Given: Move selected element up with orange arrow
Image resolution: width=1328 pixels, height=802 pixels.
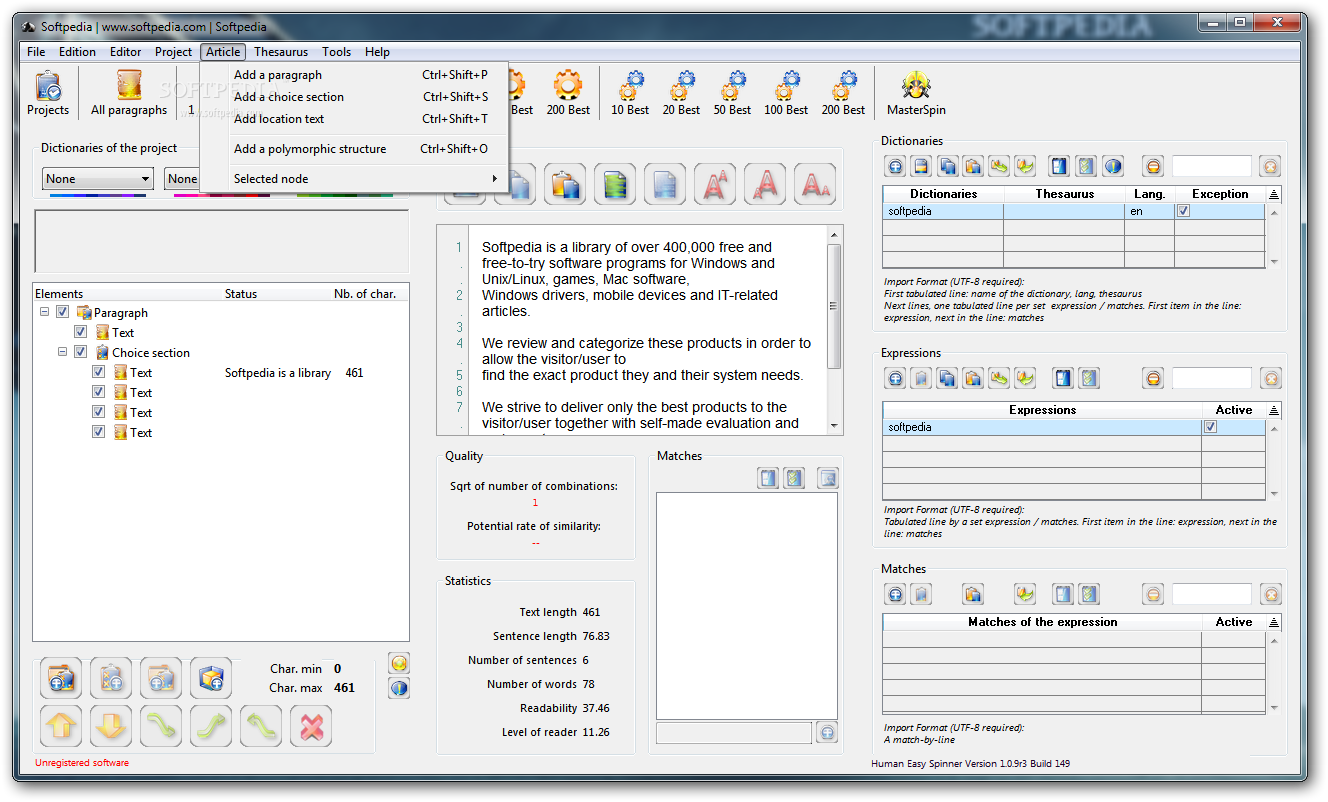Looking at the screenshot, I should pyautogui.click(x=61, y=726).
